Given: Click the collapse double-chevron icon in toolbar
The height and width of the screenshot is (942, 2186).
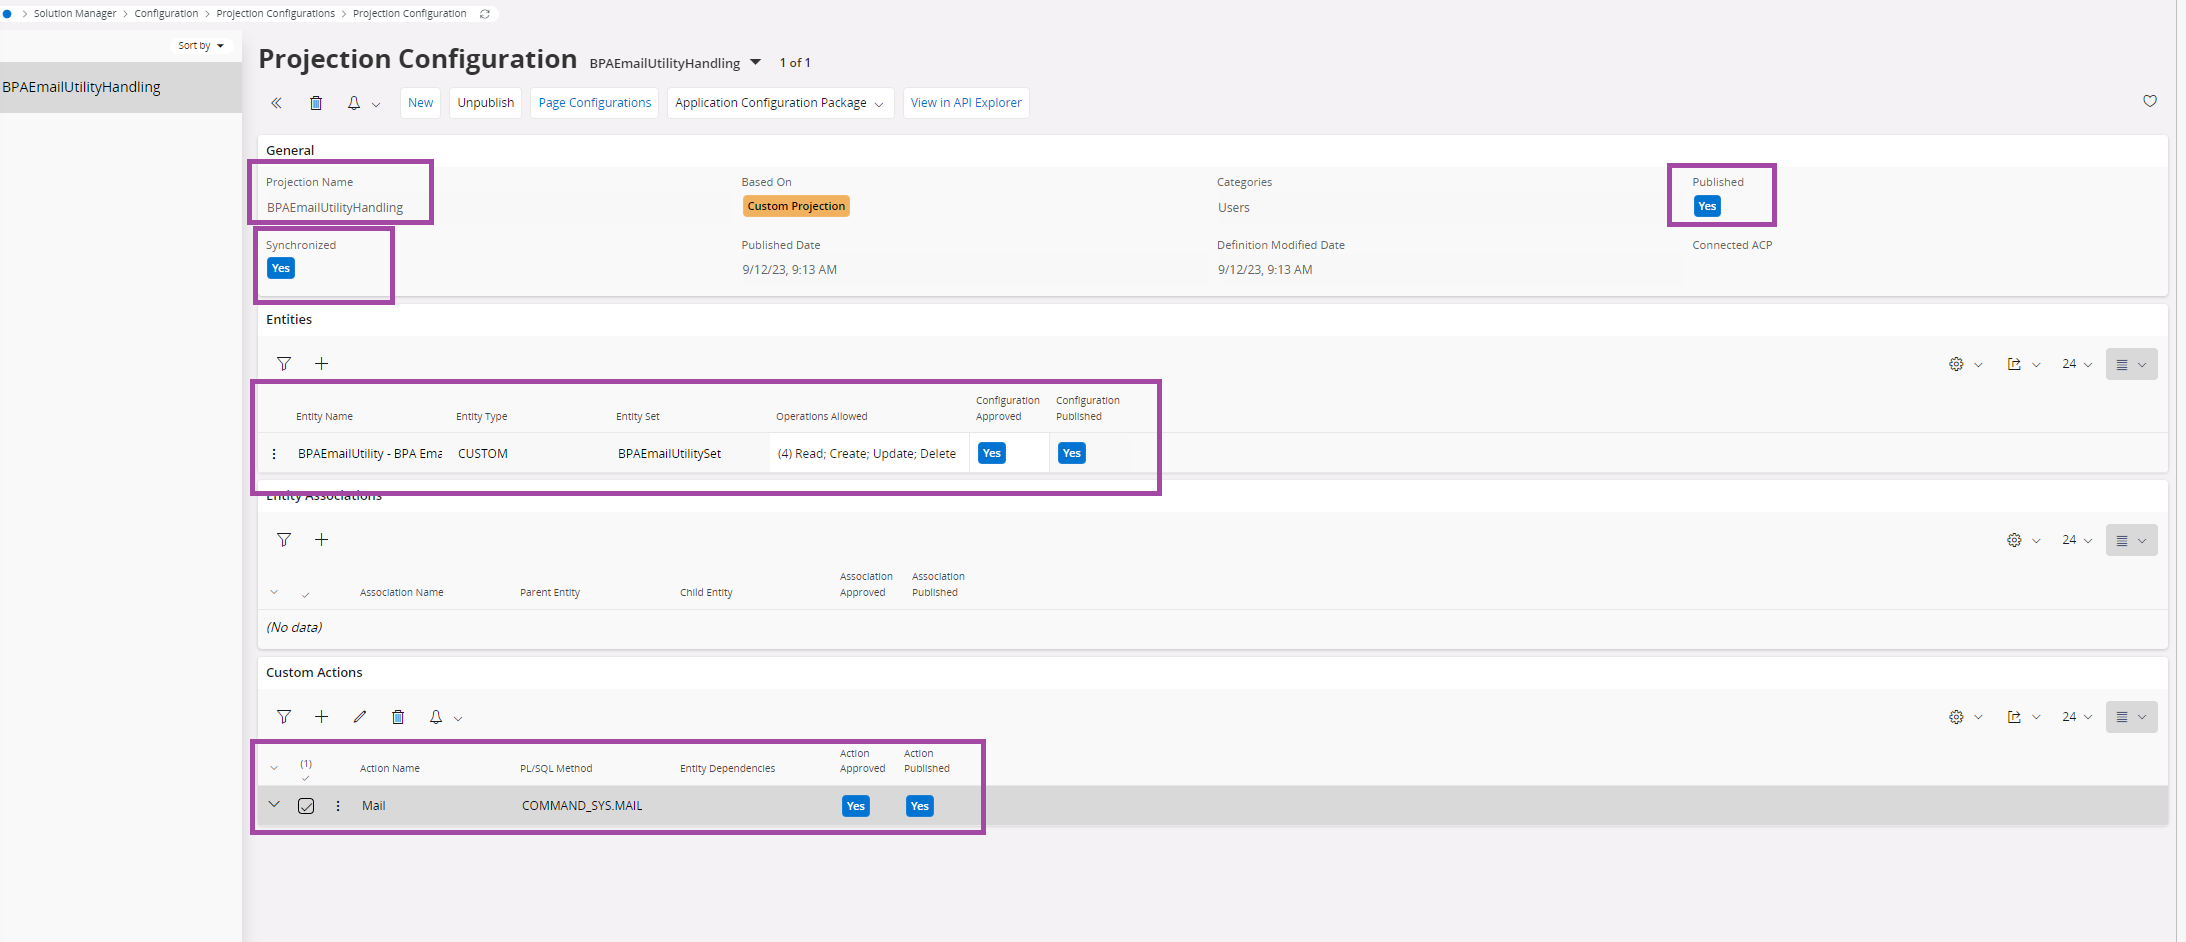Looking at the screenshot, I should 277,103.
